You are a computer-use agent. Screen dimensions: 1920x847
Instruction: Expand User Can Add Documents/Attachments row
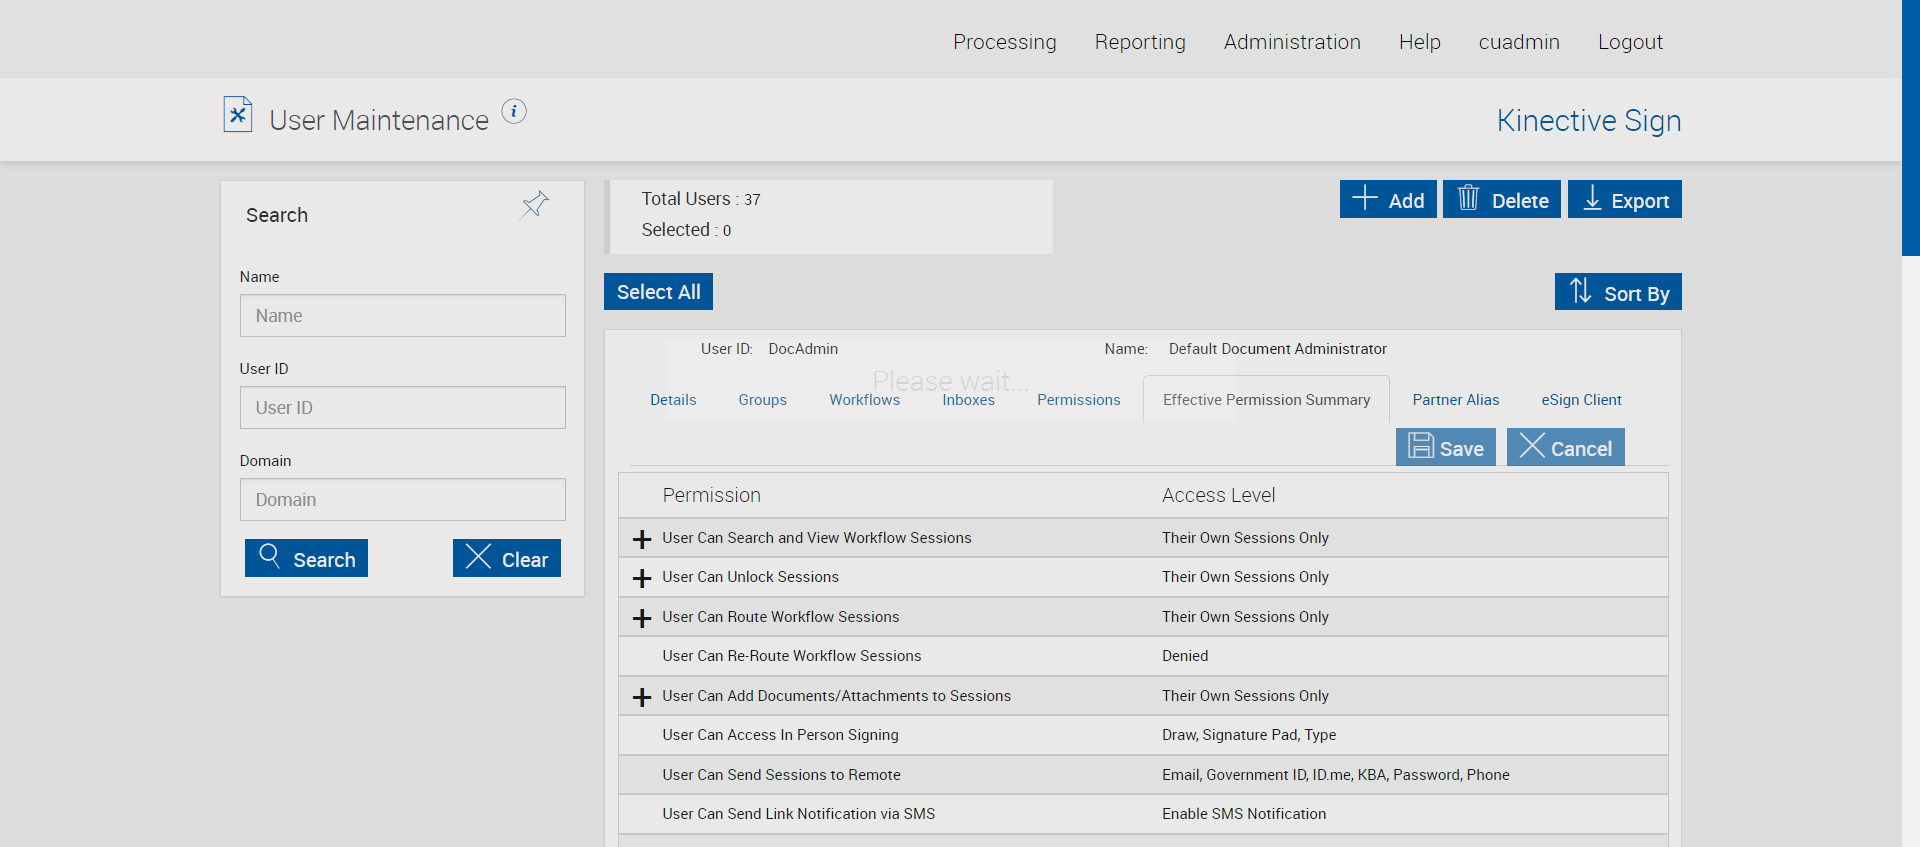coord(642,697)
